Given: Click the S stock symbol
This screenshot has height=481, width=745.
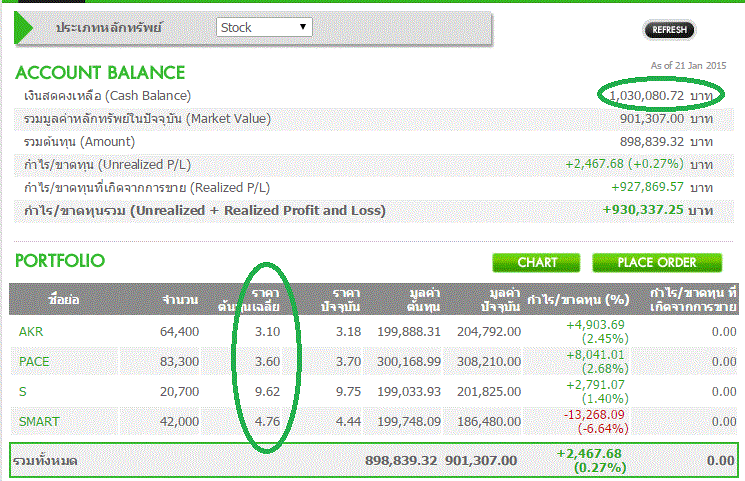Looking at the screenshot, I should (x=22, y=391).
